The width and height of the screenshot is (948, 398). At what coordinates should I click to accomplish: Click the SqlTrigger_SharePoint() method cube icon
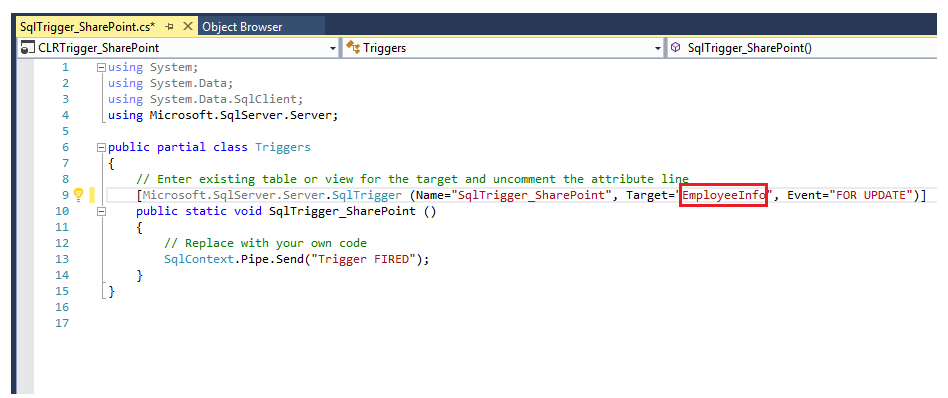676,48
